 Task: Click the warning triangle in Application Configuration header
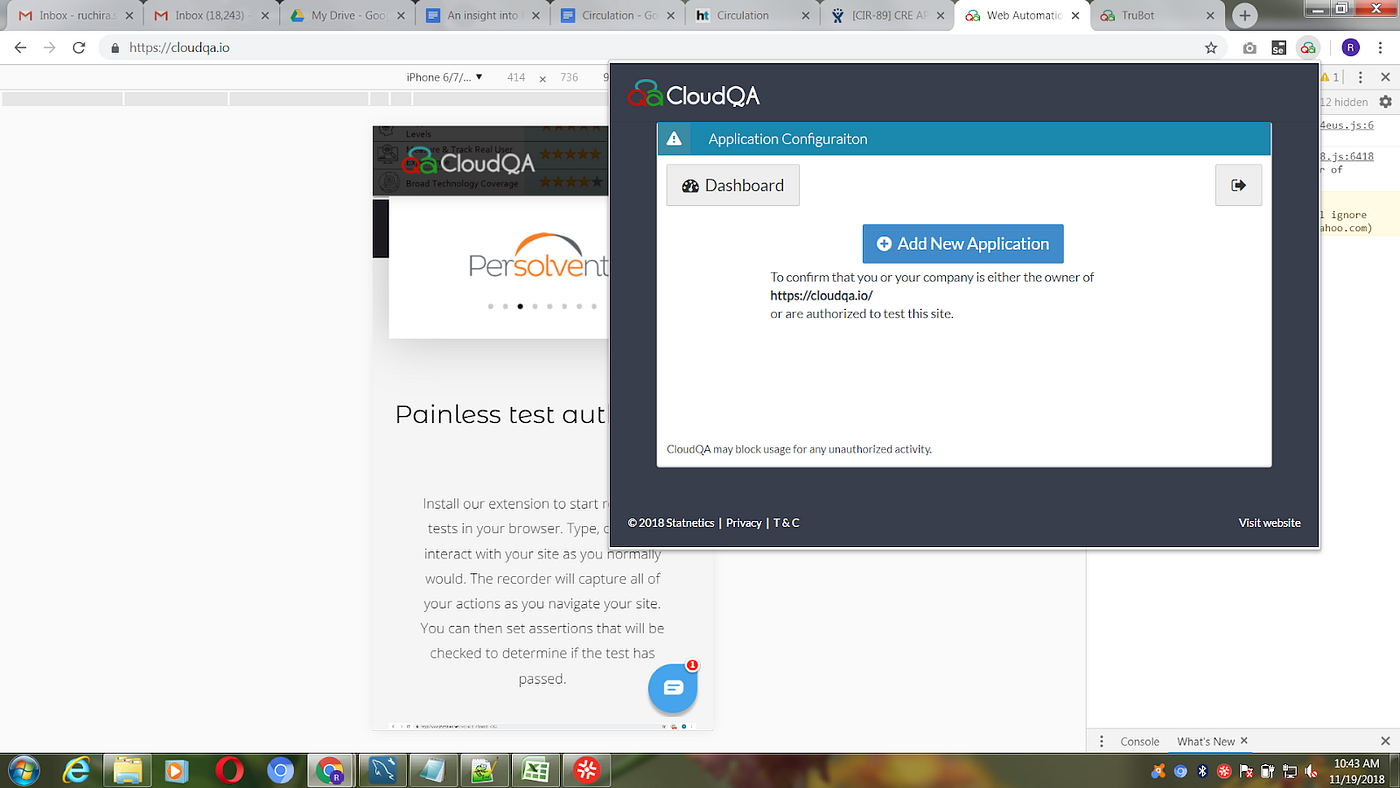pyautogui.click(x=674, y=139)
